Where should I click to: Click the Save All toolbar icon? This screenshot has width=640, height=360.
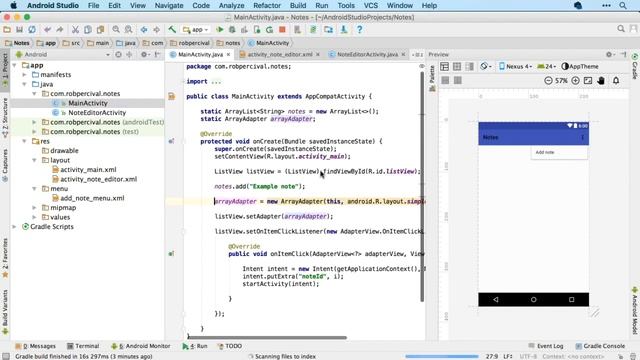[x=19, y=30]
